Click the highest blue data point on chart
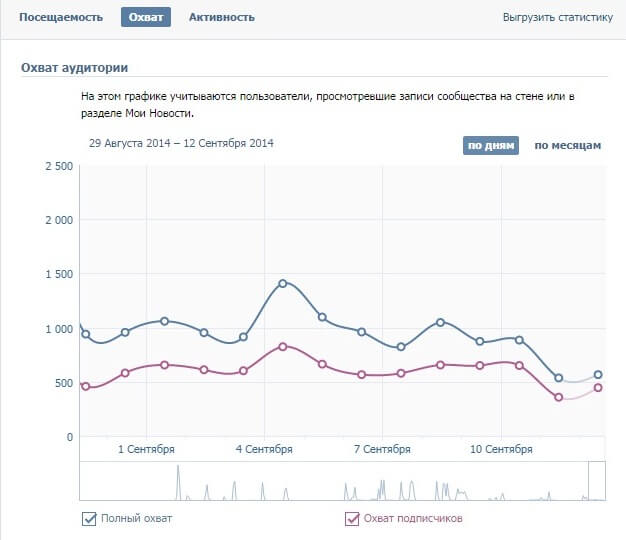This screenshot has width=626, height=540. 283,283
